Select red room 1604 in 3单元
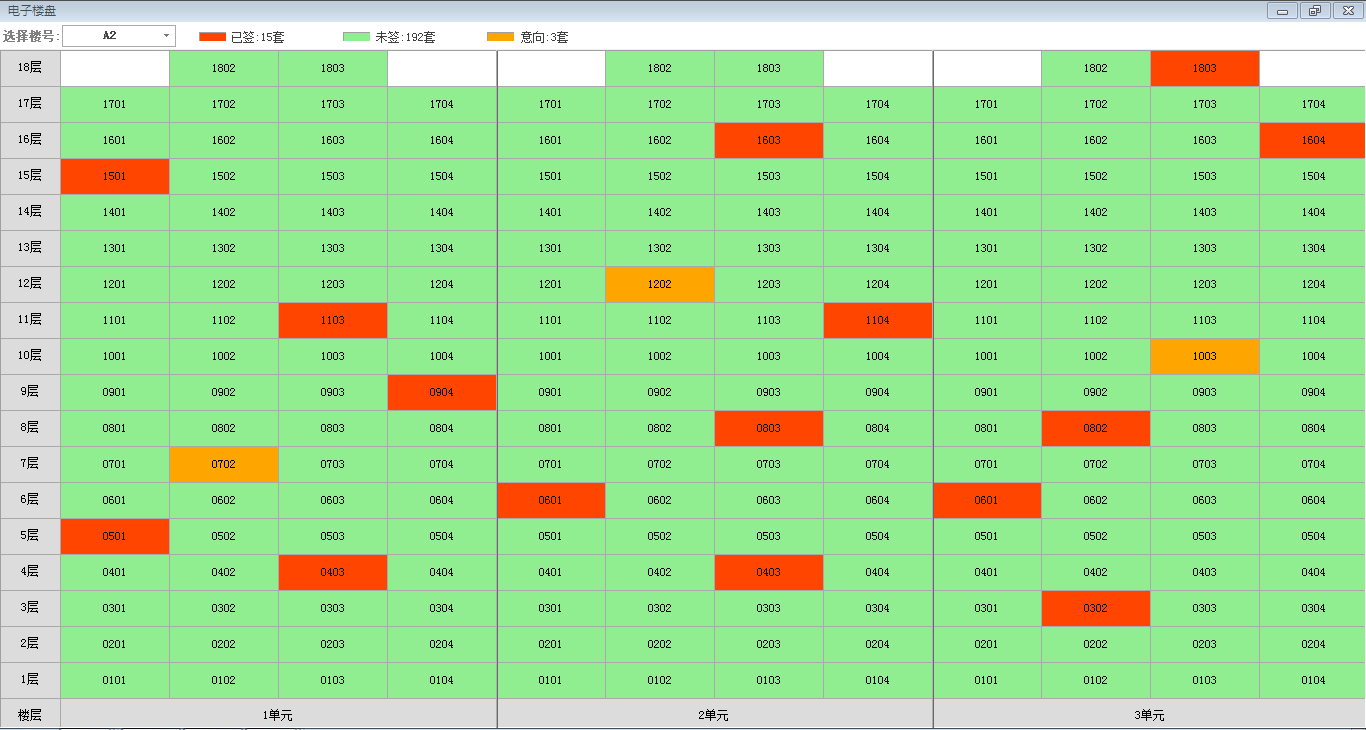Screen dimensions: 1366x730 pyautogui.click(x=1312, y=140)
